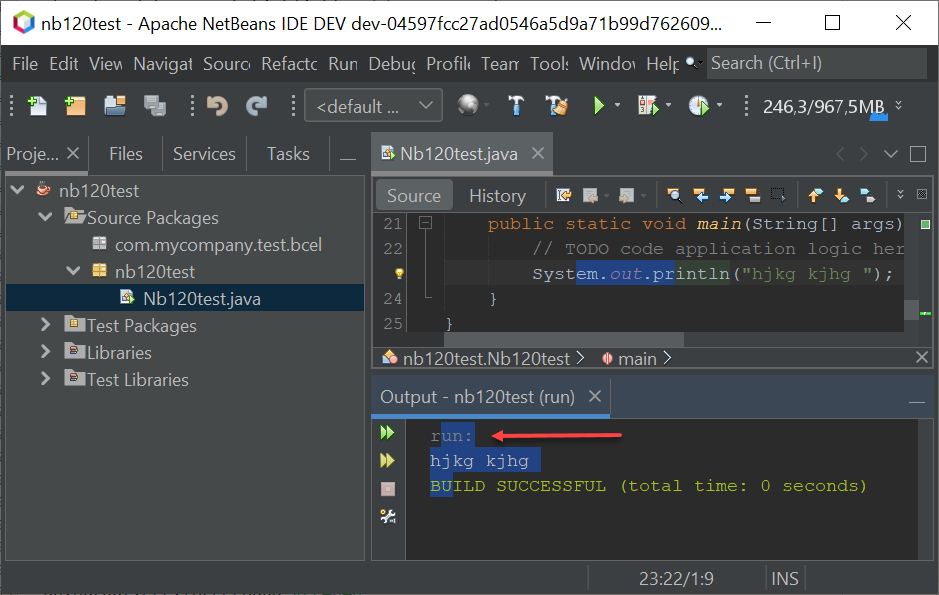939x595 pixels.
Task: Click the Re-run with different parameters yellow icon
Action: (387, 460)
